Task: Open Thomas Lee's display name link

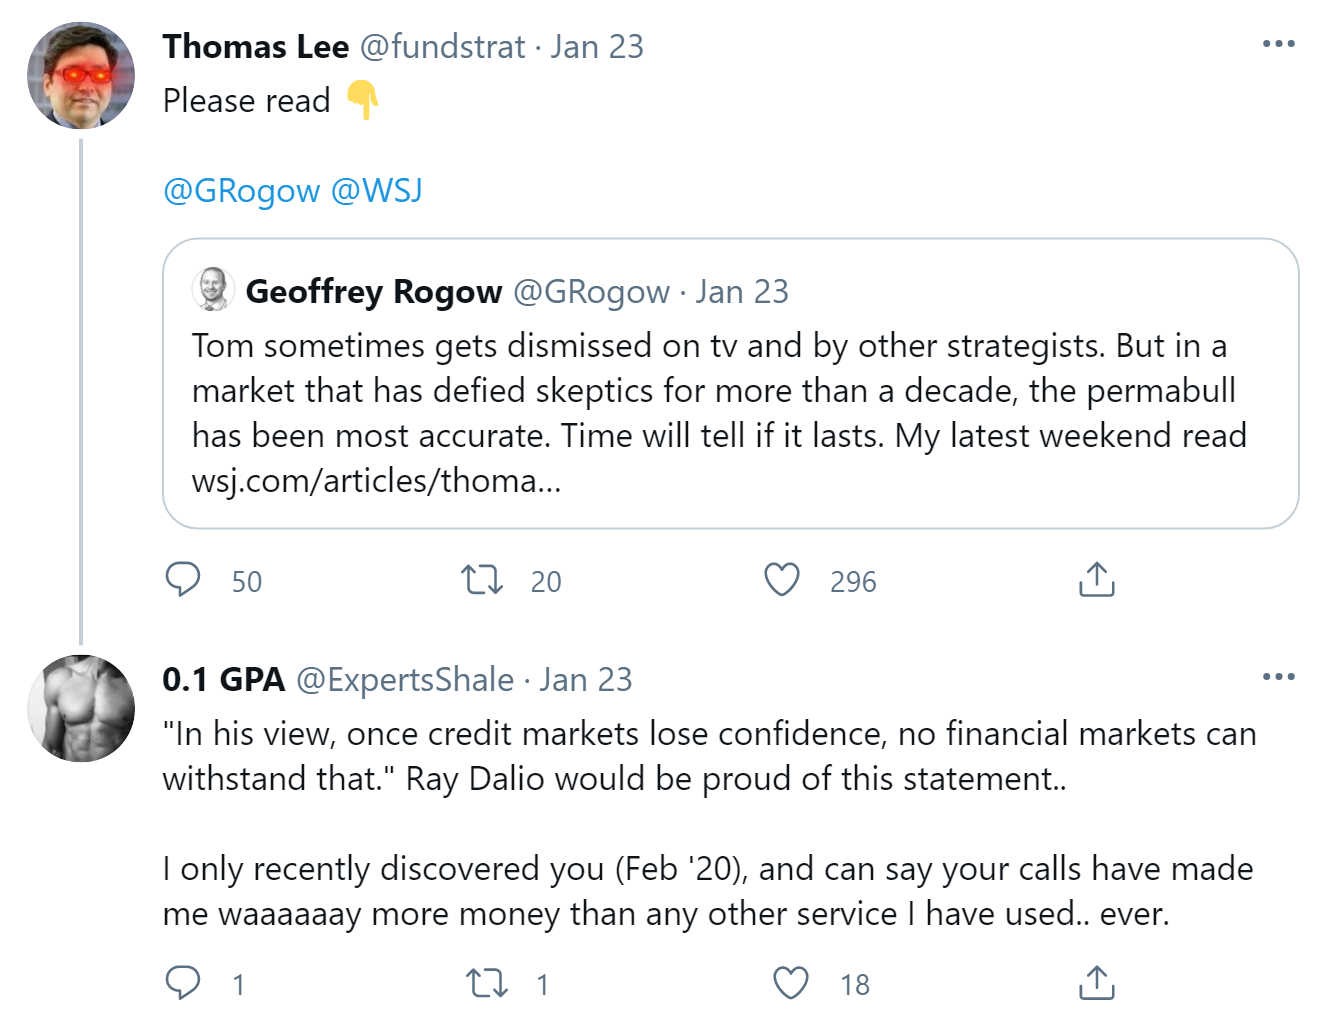Action: 256,46
